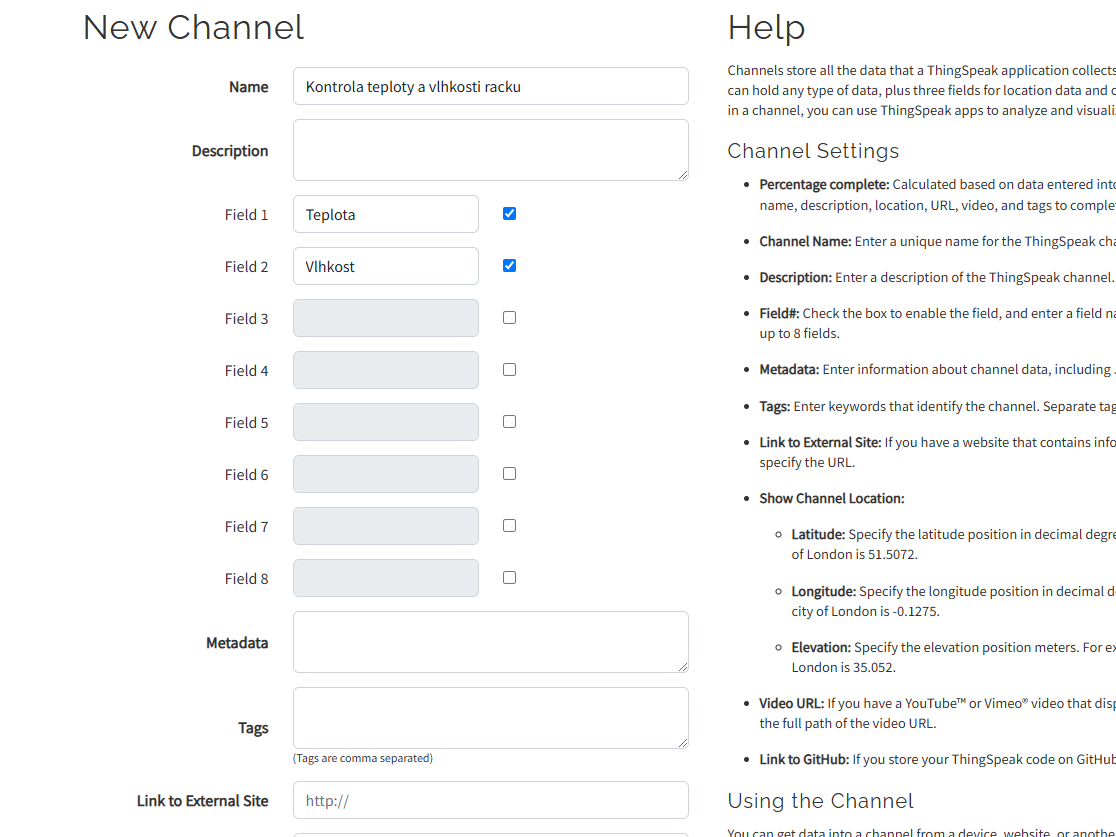Focus the Tags text area
The width and height of the screenshot is (1116, 837).
490,717
